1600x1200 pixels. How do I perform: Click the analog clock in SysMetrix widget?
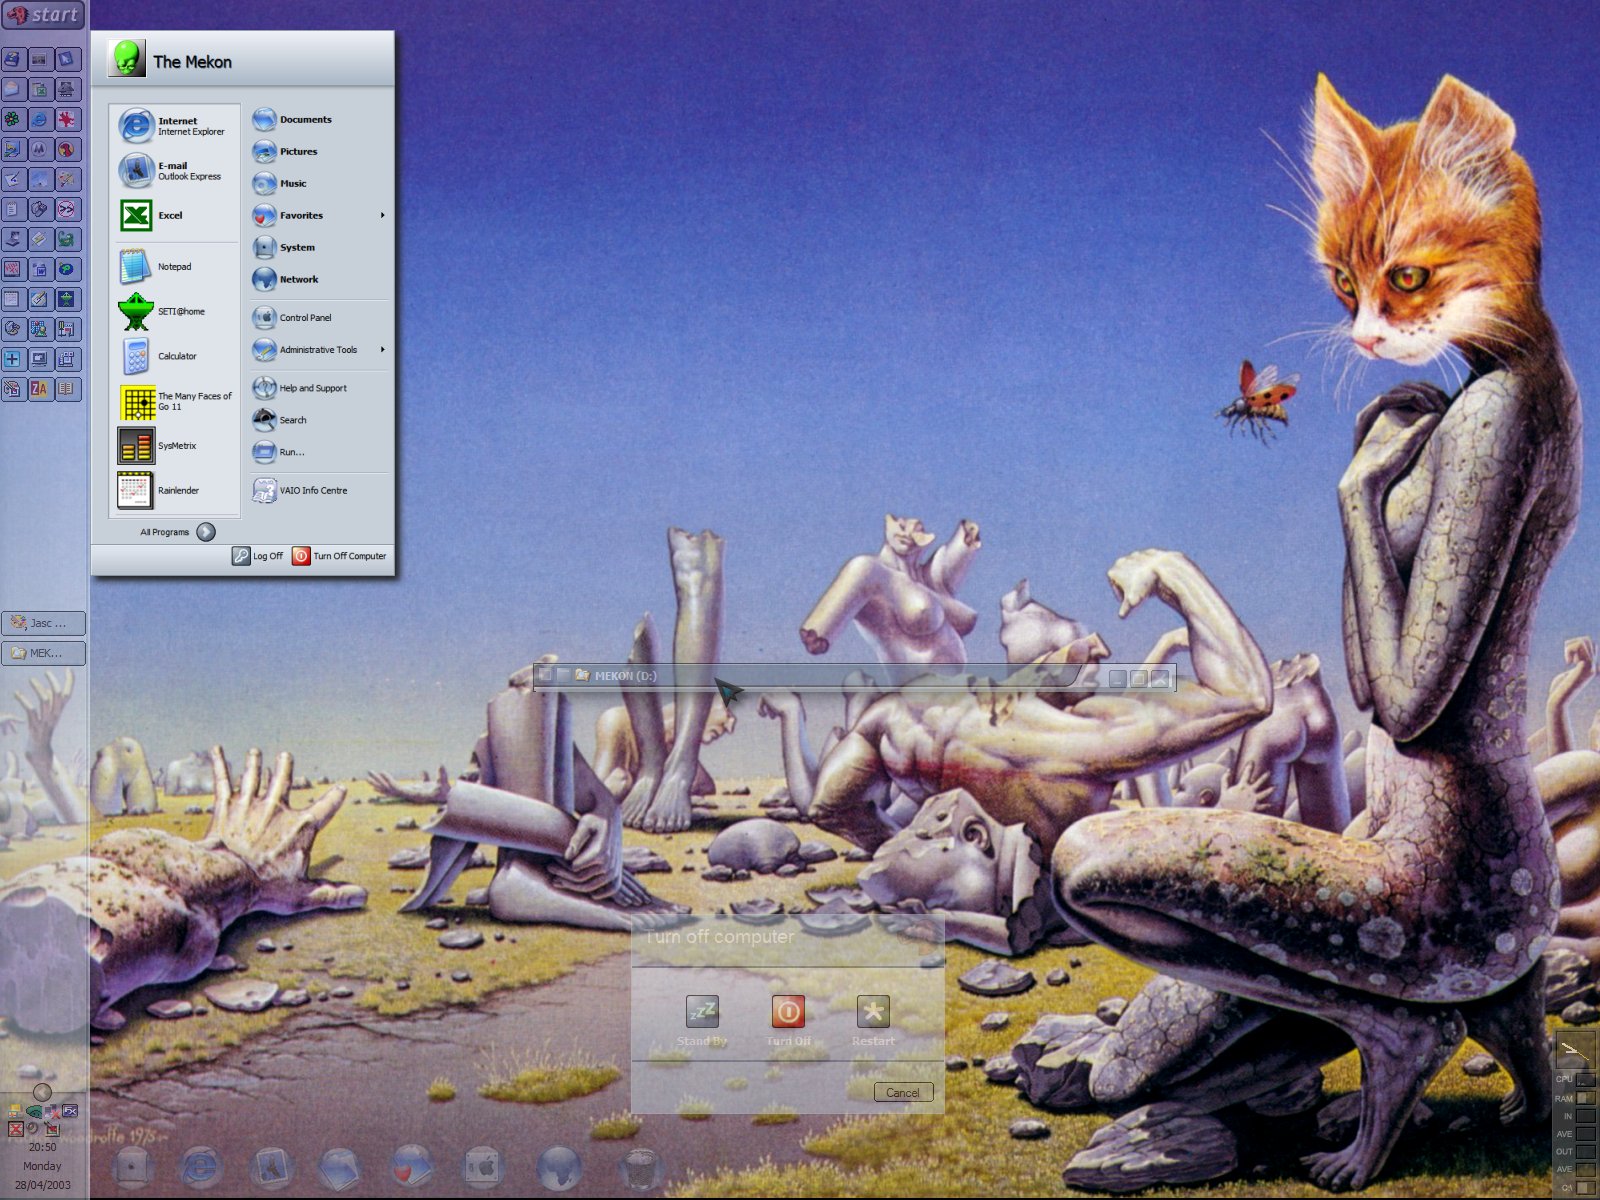1576,1050
